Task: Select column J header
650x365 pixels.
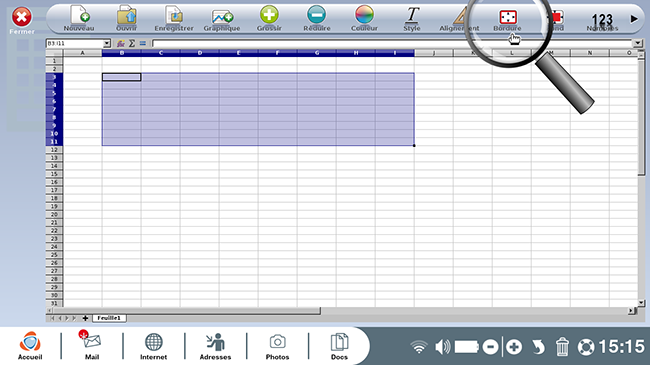Action: point(434,53)
